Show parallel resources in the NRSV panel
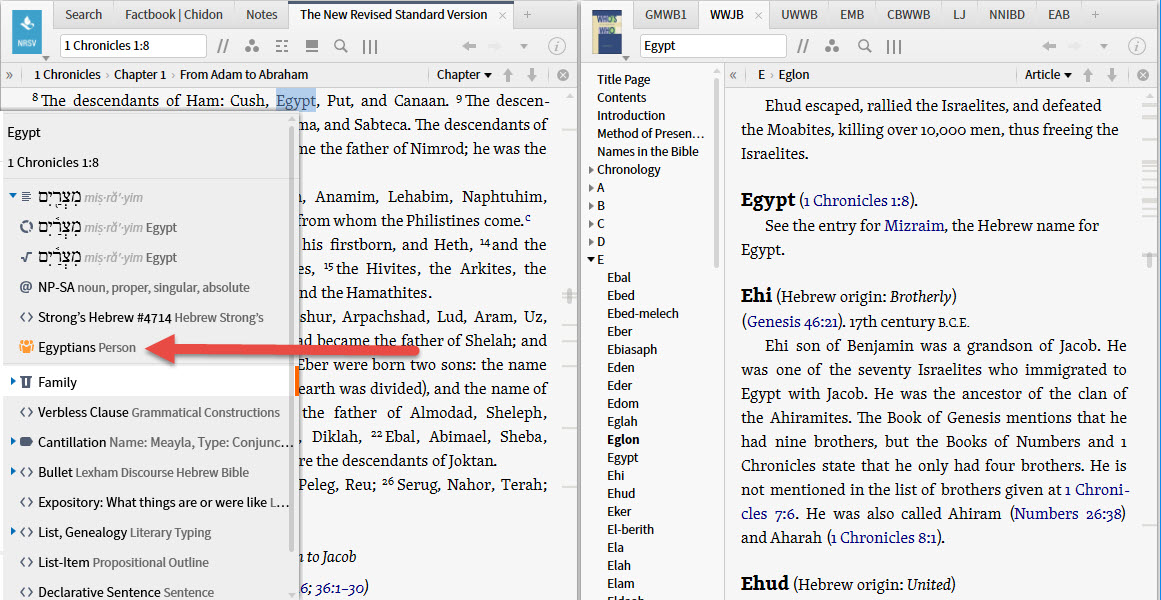Viewport: 1161px width, 600px height. (223, 46)
